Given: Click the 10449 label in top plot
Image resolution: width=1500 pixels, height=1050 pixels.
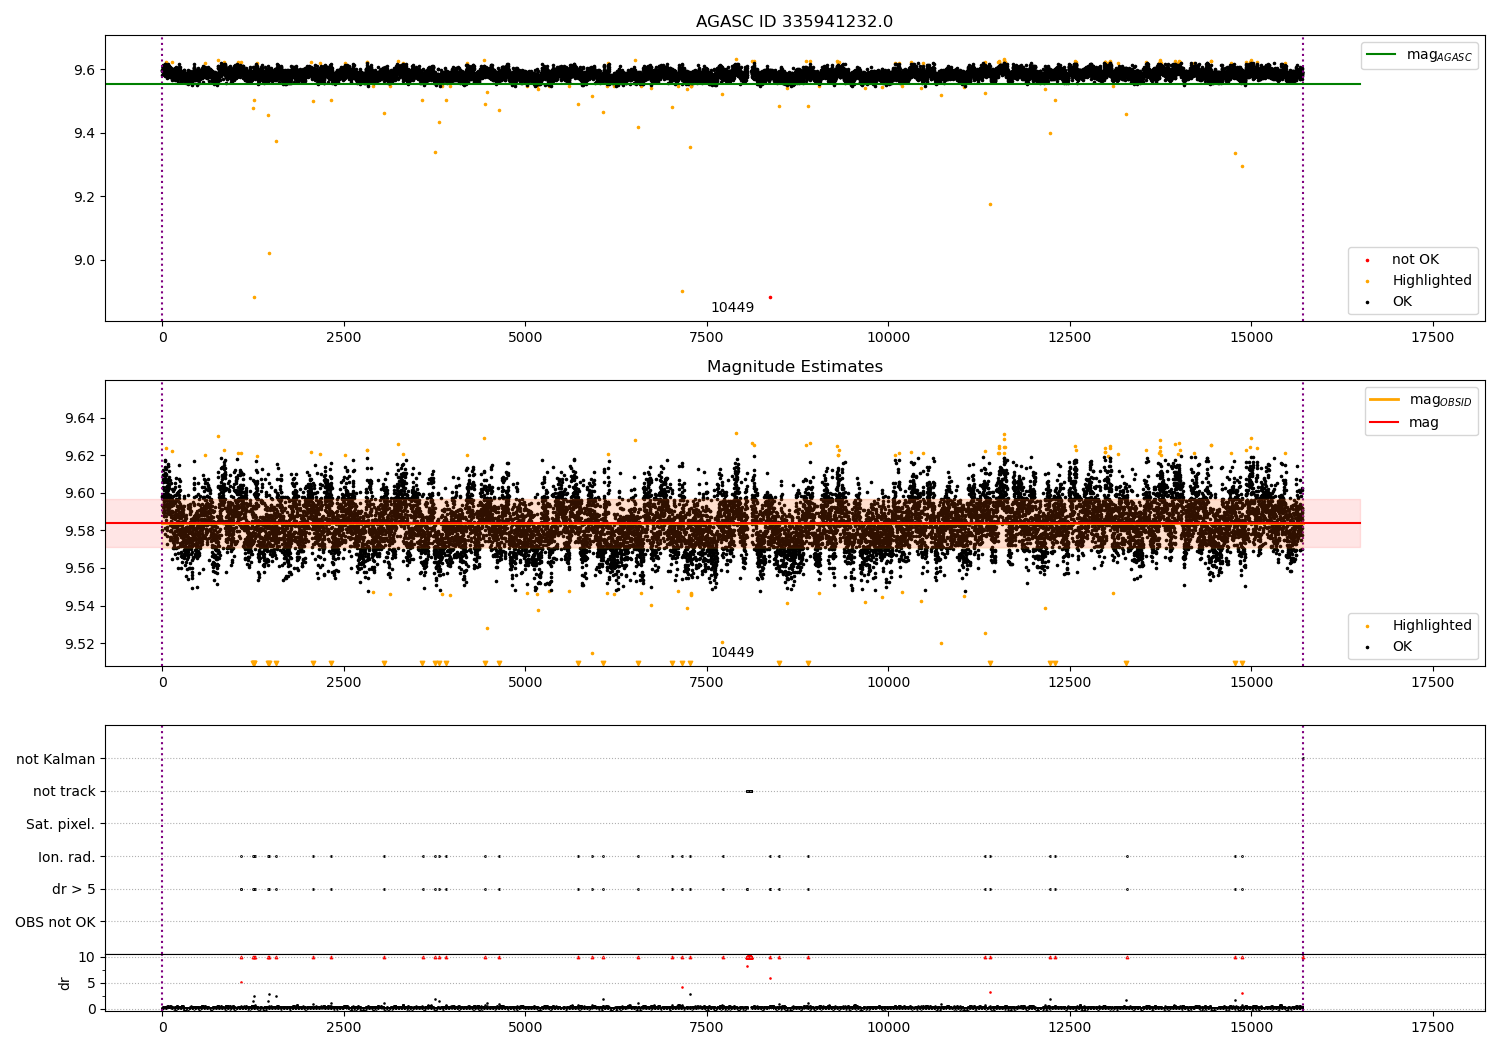Looking at the screenshot, I should point(732,308).
